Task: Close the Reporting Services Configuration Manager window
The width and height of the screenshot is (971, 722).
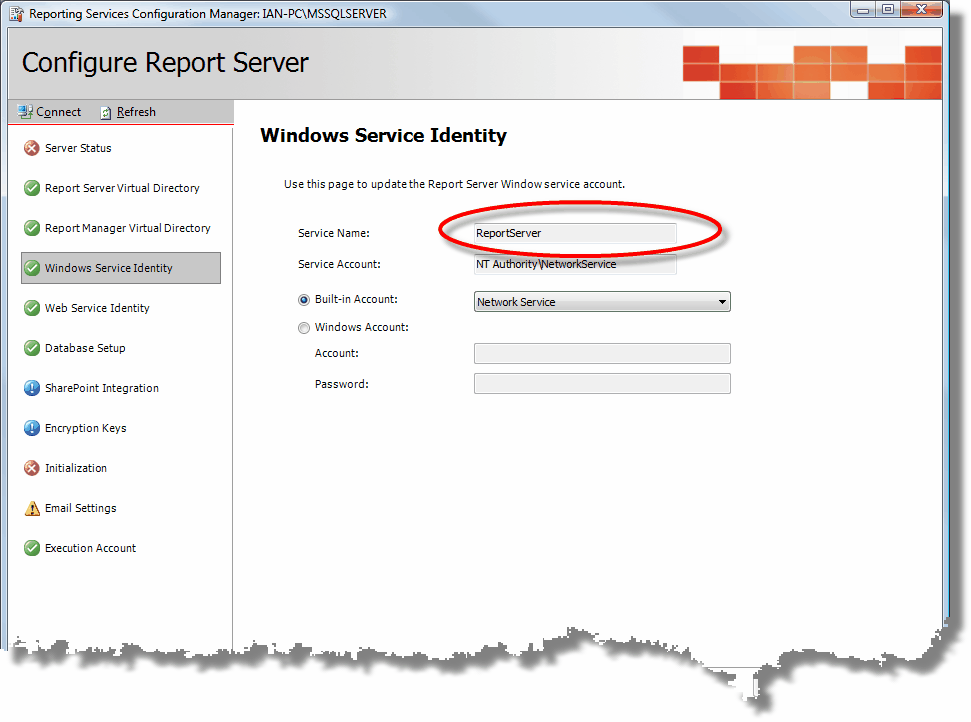Action: click(x=921, y=9)
